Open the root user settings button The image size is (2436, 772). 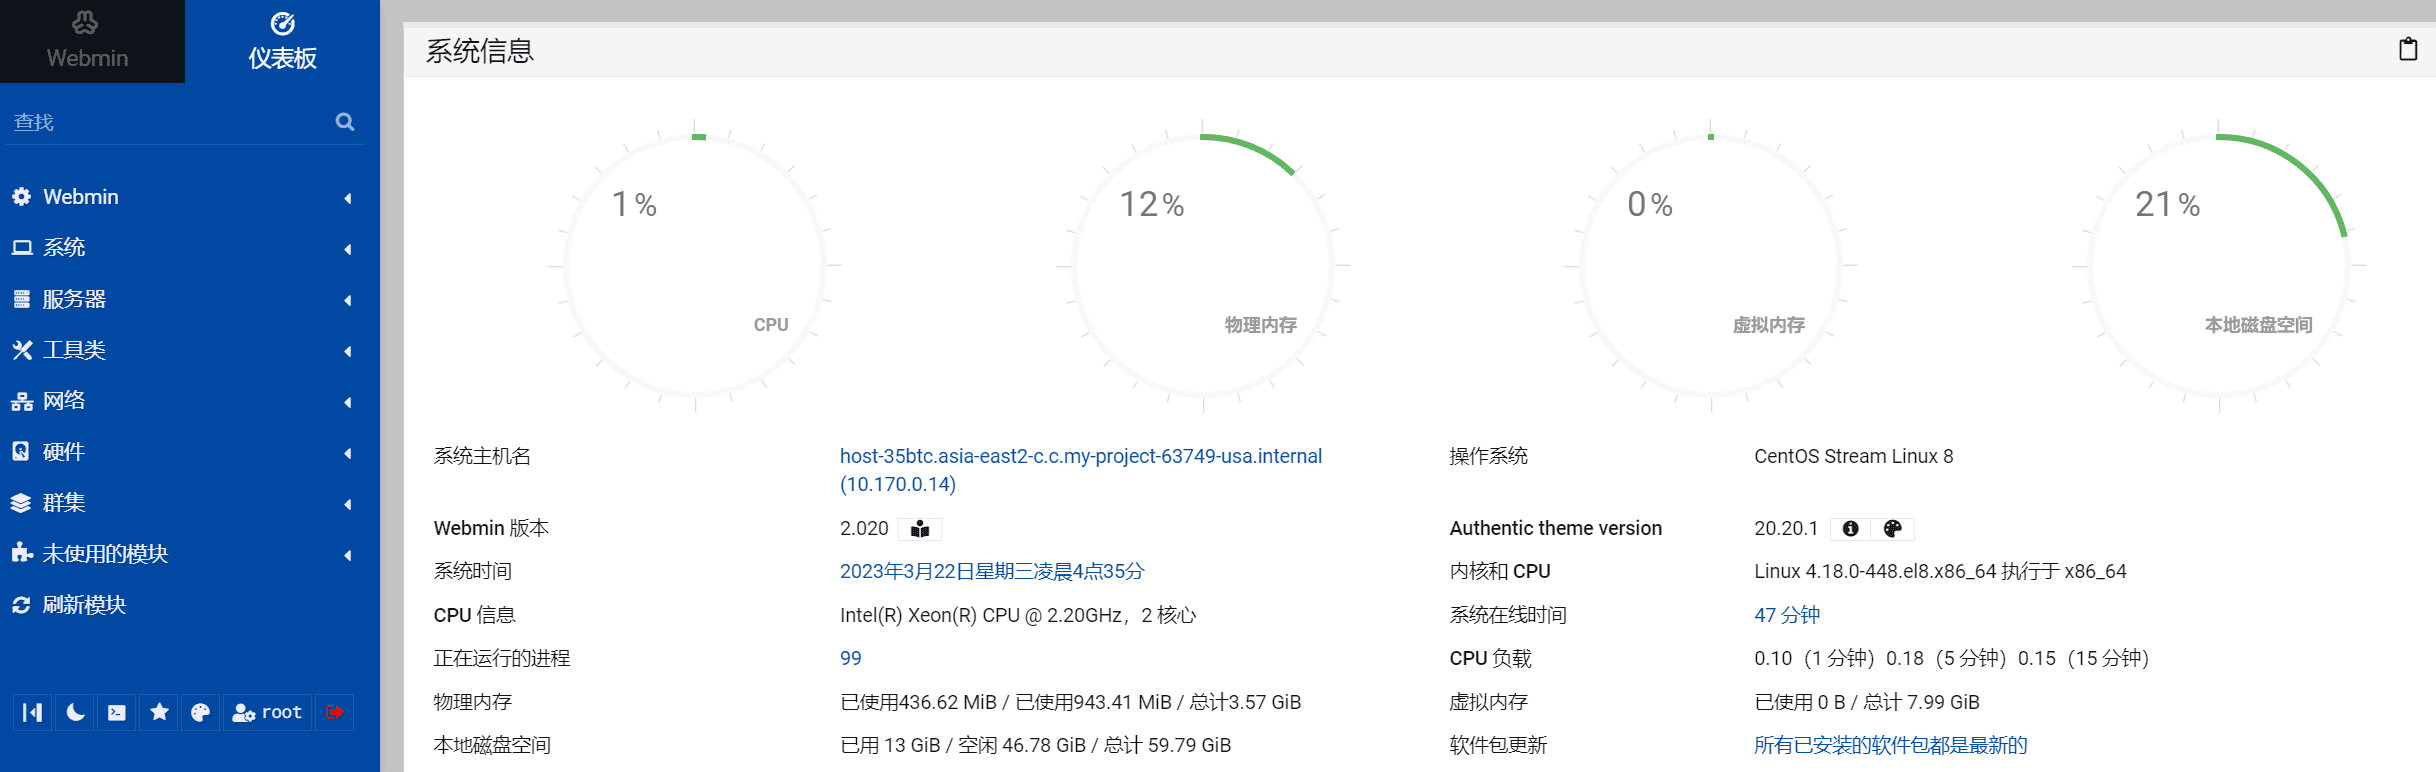[x=267, y=712]
